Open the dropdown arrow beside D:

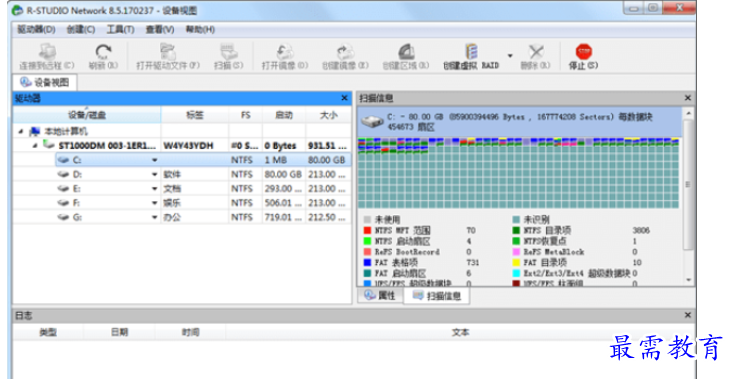coord(154,174)
